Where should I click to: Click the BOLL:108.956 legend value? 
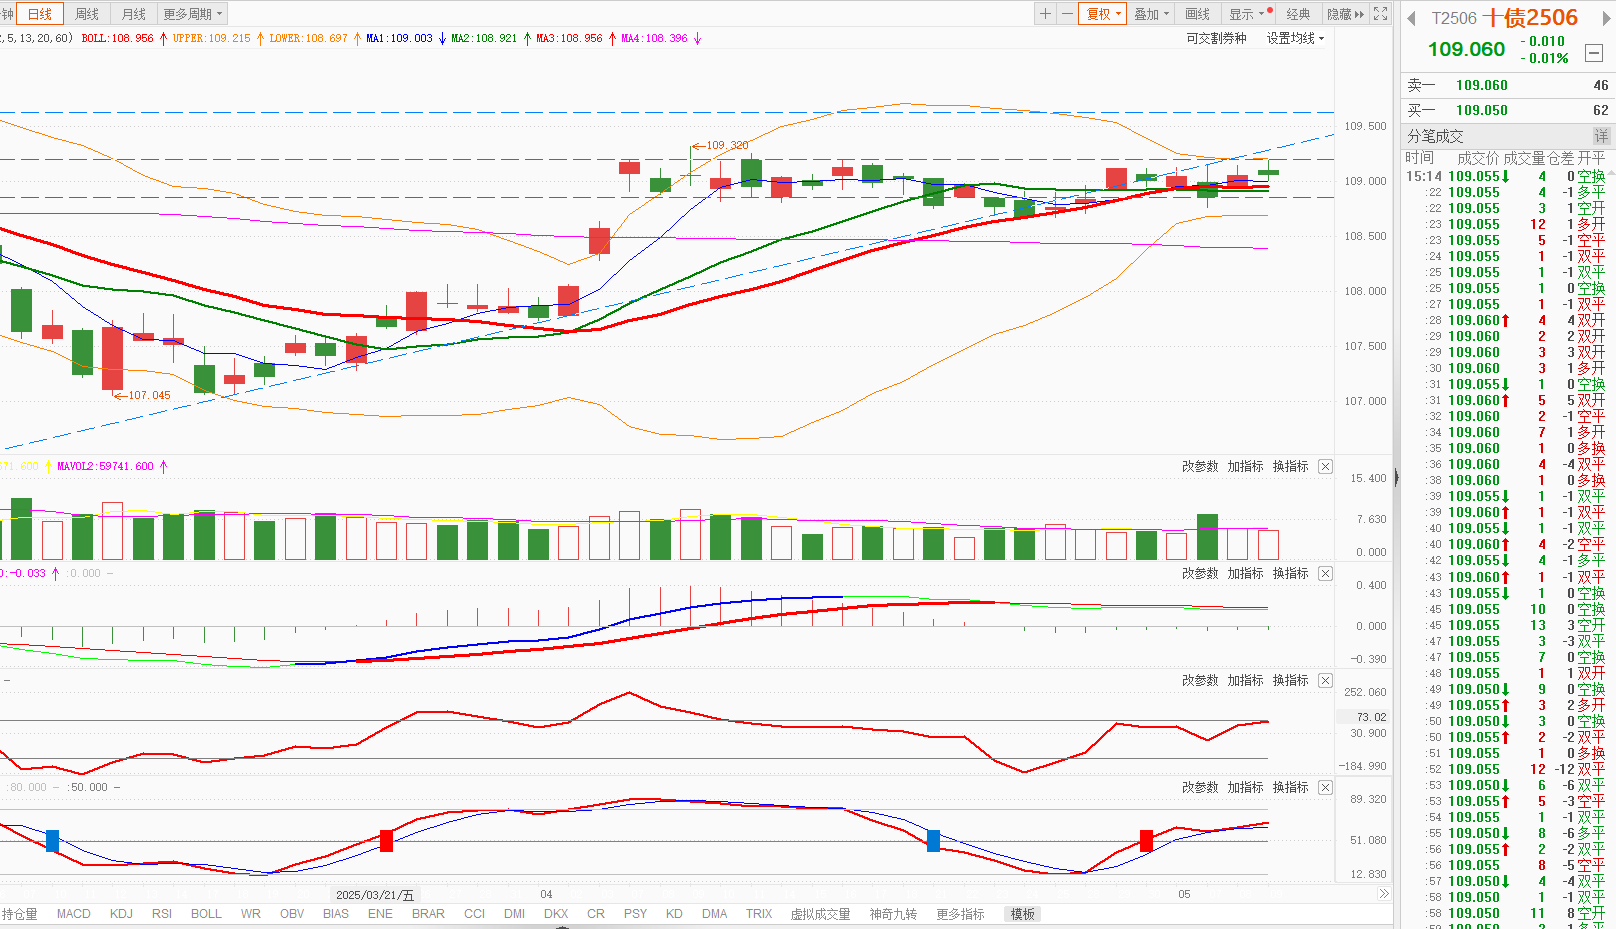pyautogui.click(x=117, y=38)
